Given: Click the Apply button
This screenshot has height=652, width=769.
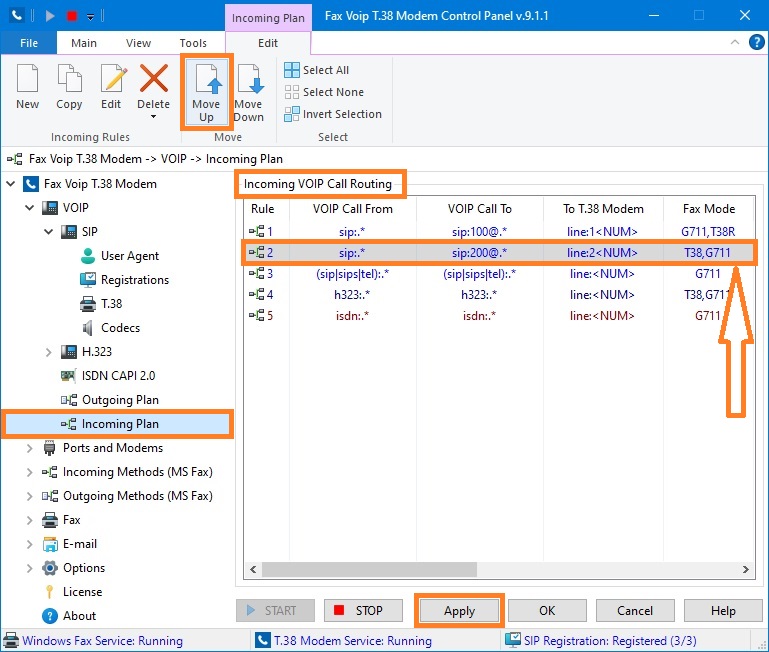Looking at the screenshot, I should click(x=460, y=611).
